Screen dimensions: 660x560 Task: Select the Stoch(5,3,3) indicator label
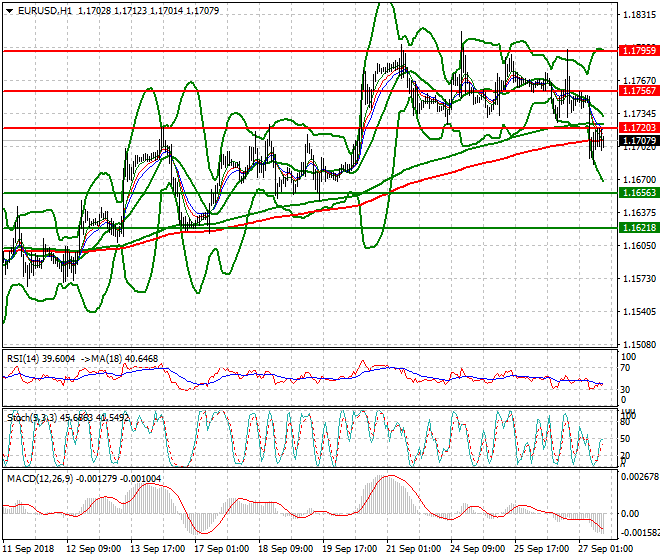point(32,418)
